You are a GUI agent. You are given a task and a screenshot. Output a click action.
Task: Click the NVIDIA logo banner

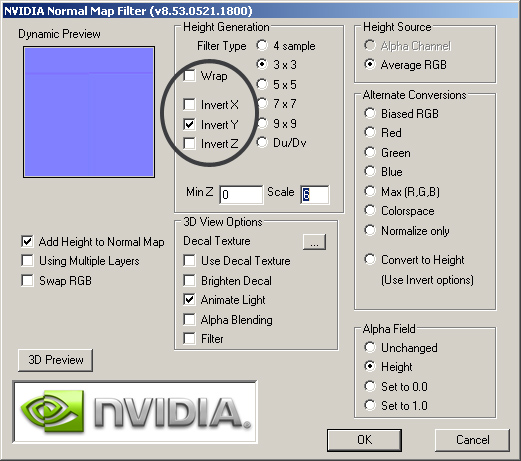pyautogui.click(x=135, y=412)
